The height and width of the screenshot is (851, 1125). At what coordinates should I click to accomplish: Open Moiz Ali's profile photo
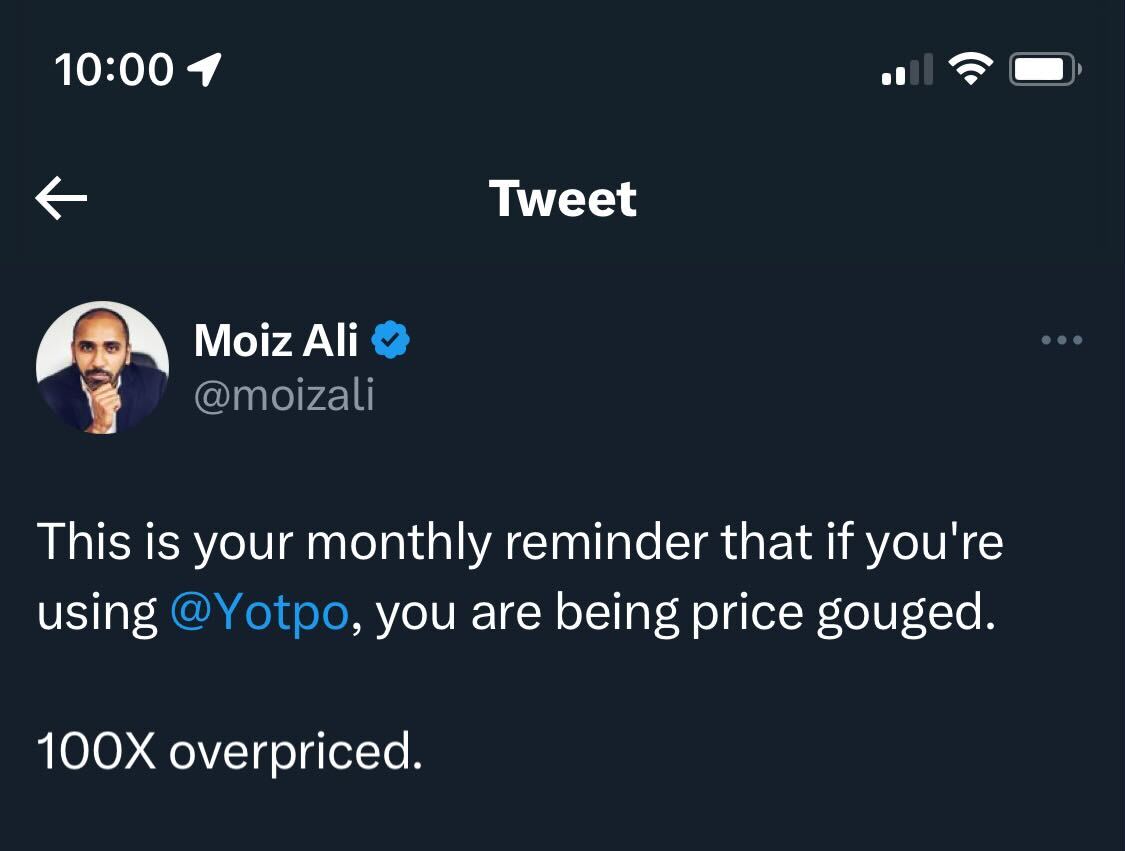tap(102, 367)
